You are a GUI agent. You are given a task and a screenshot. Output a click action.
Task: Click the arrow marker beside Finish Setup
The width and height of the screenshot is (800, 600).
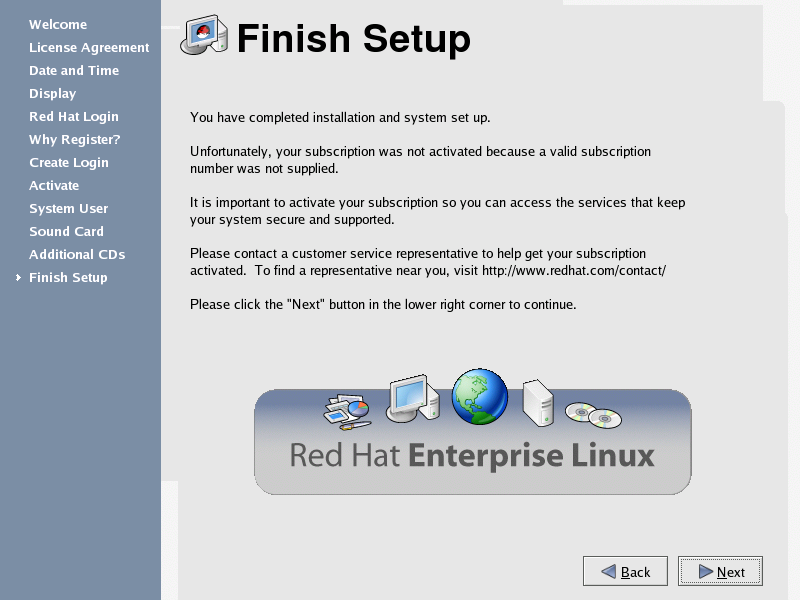(18, 278)
